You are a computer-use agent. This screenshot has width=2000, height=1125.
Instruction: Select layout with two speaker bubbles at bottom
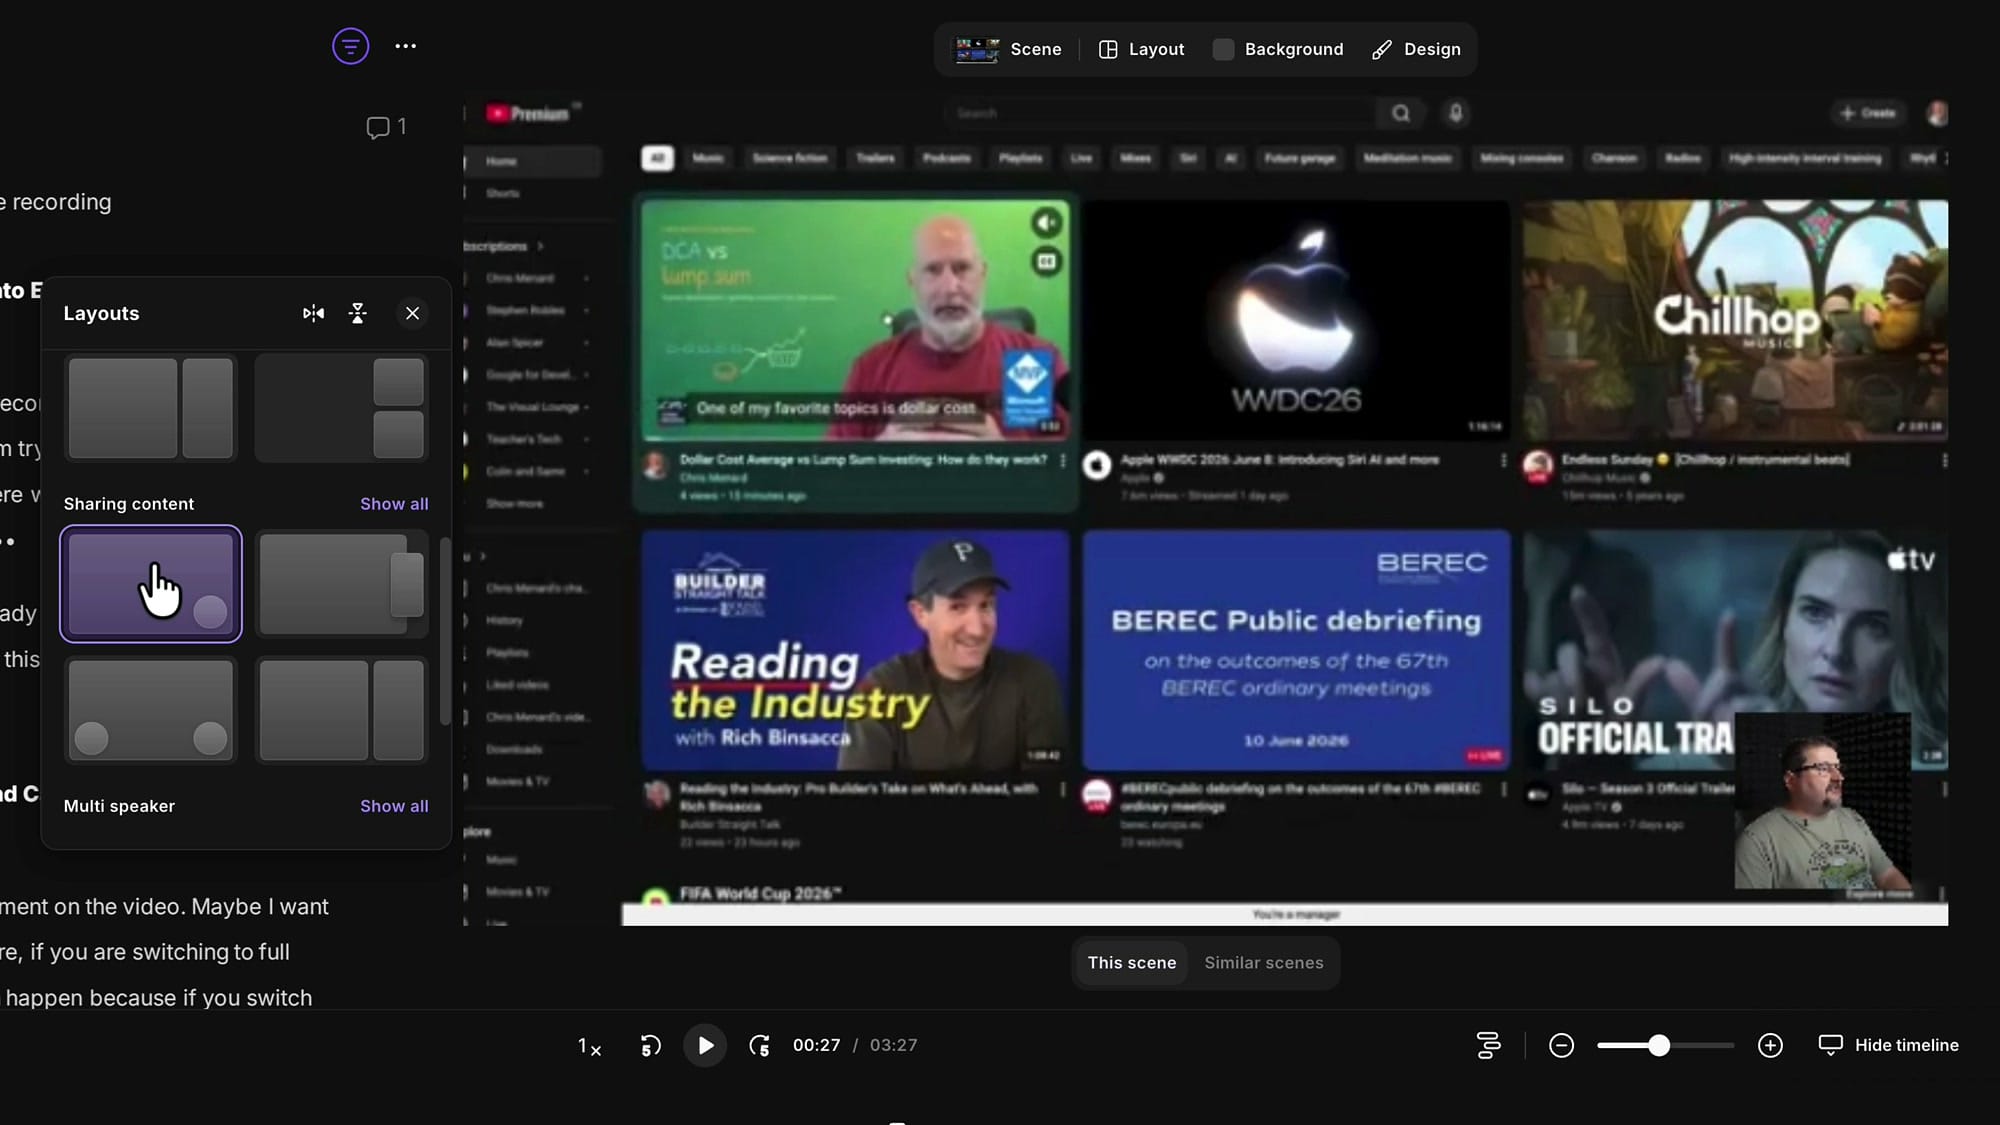coord(151,710)
